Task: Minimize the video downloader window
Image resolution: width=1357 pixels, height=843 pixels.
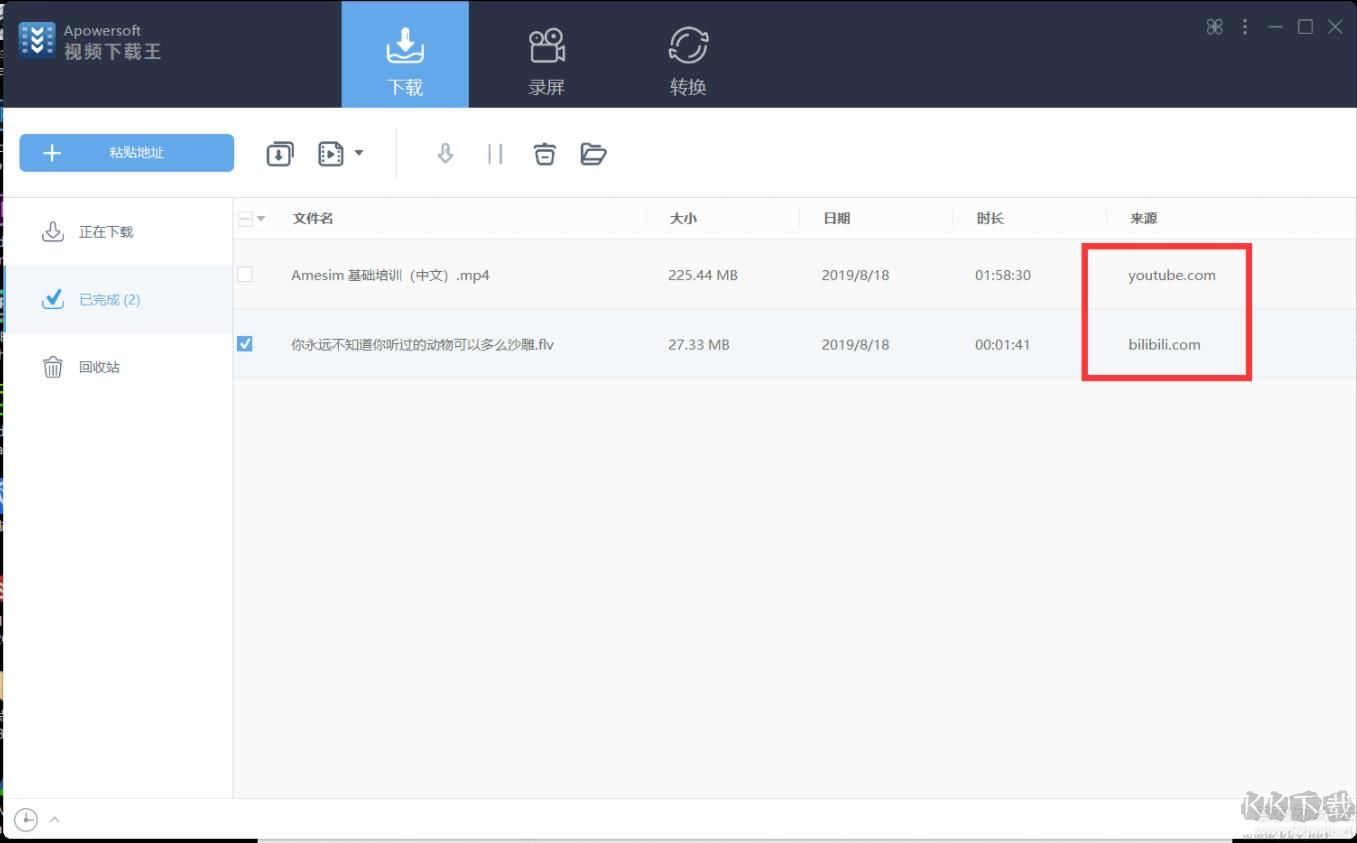Action: coord(1275,27)
